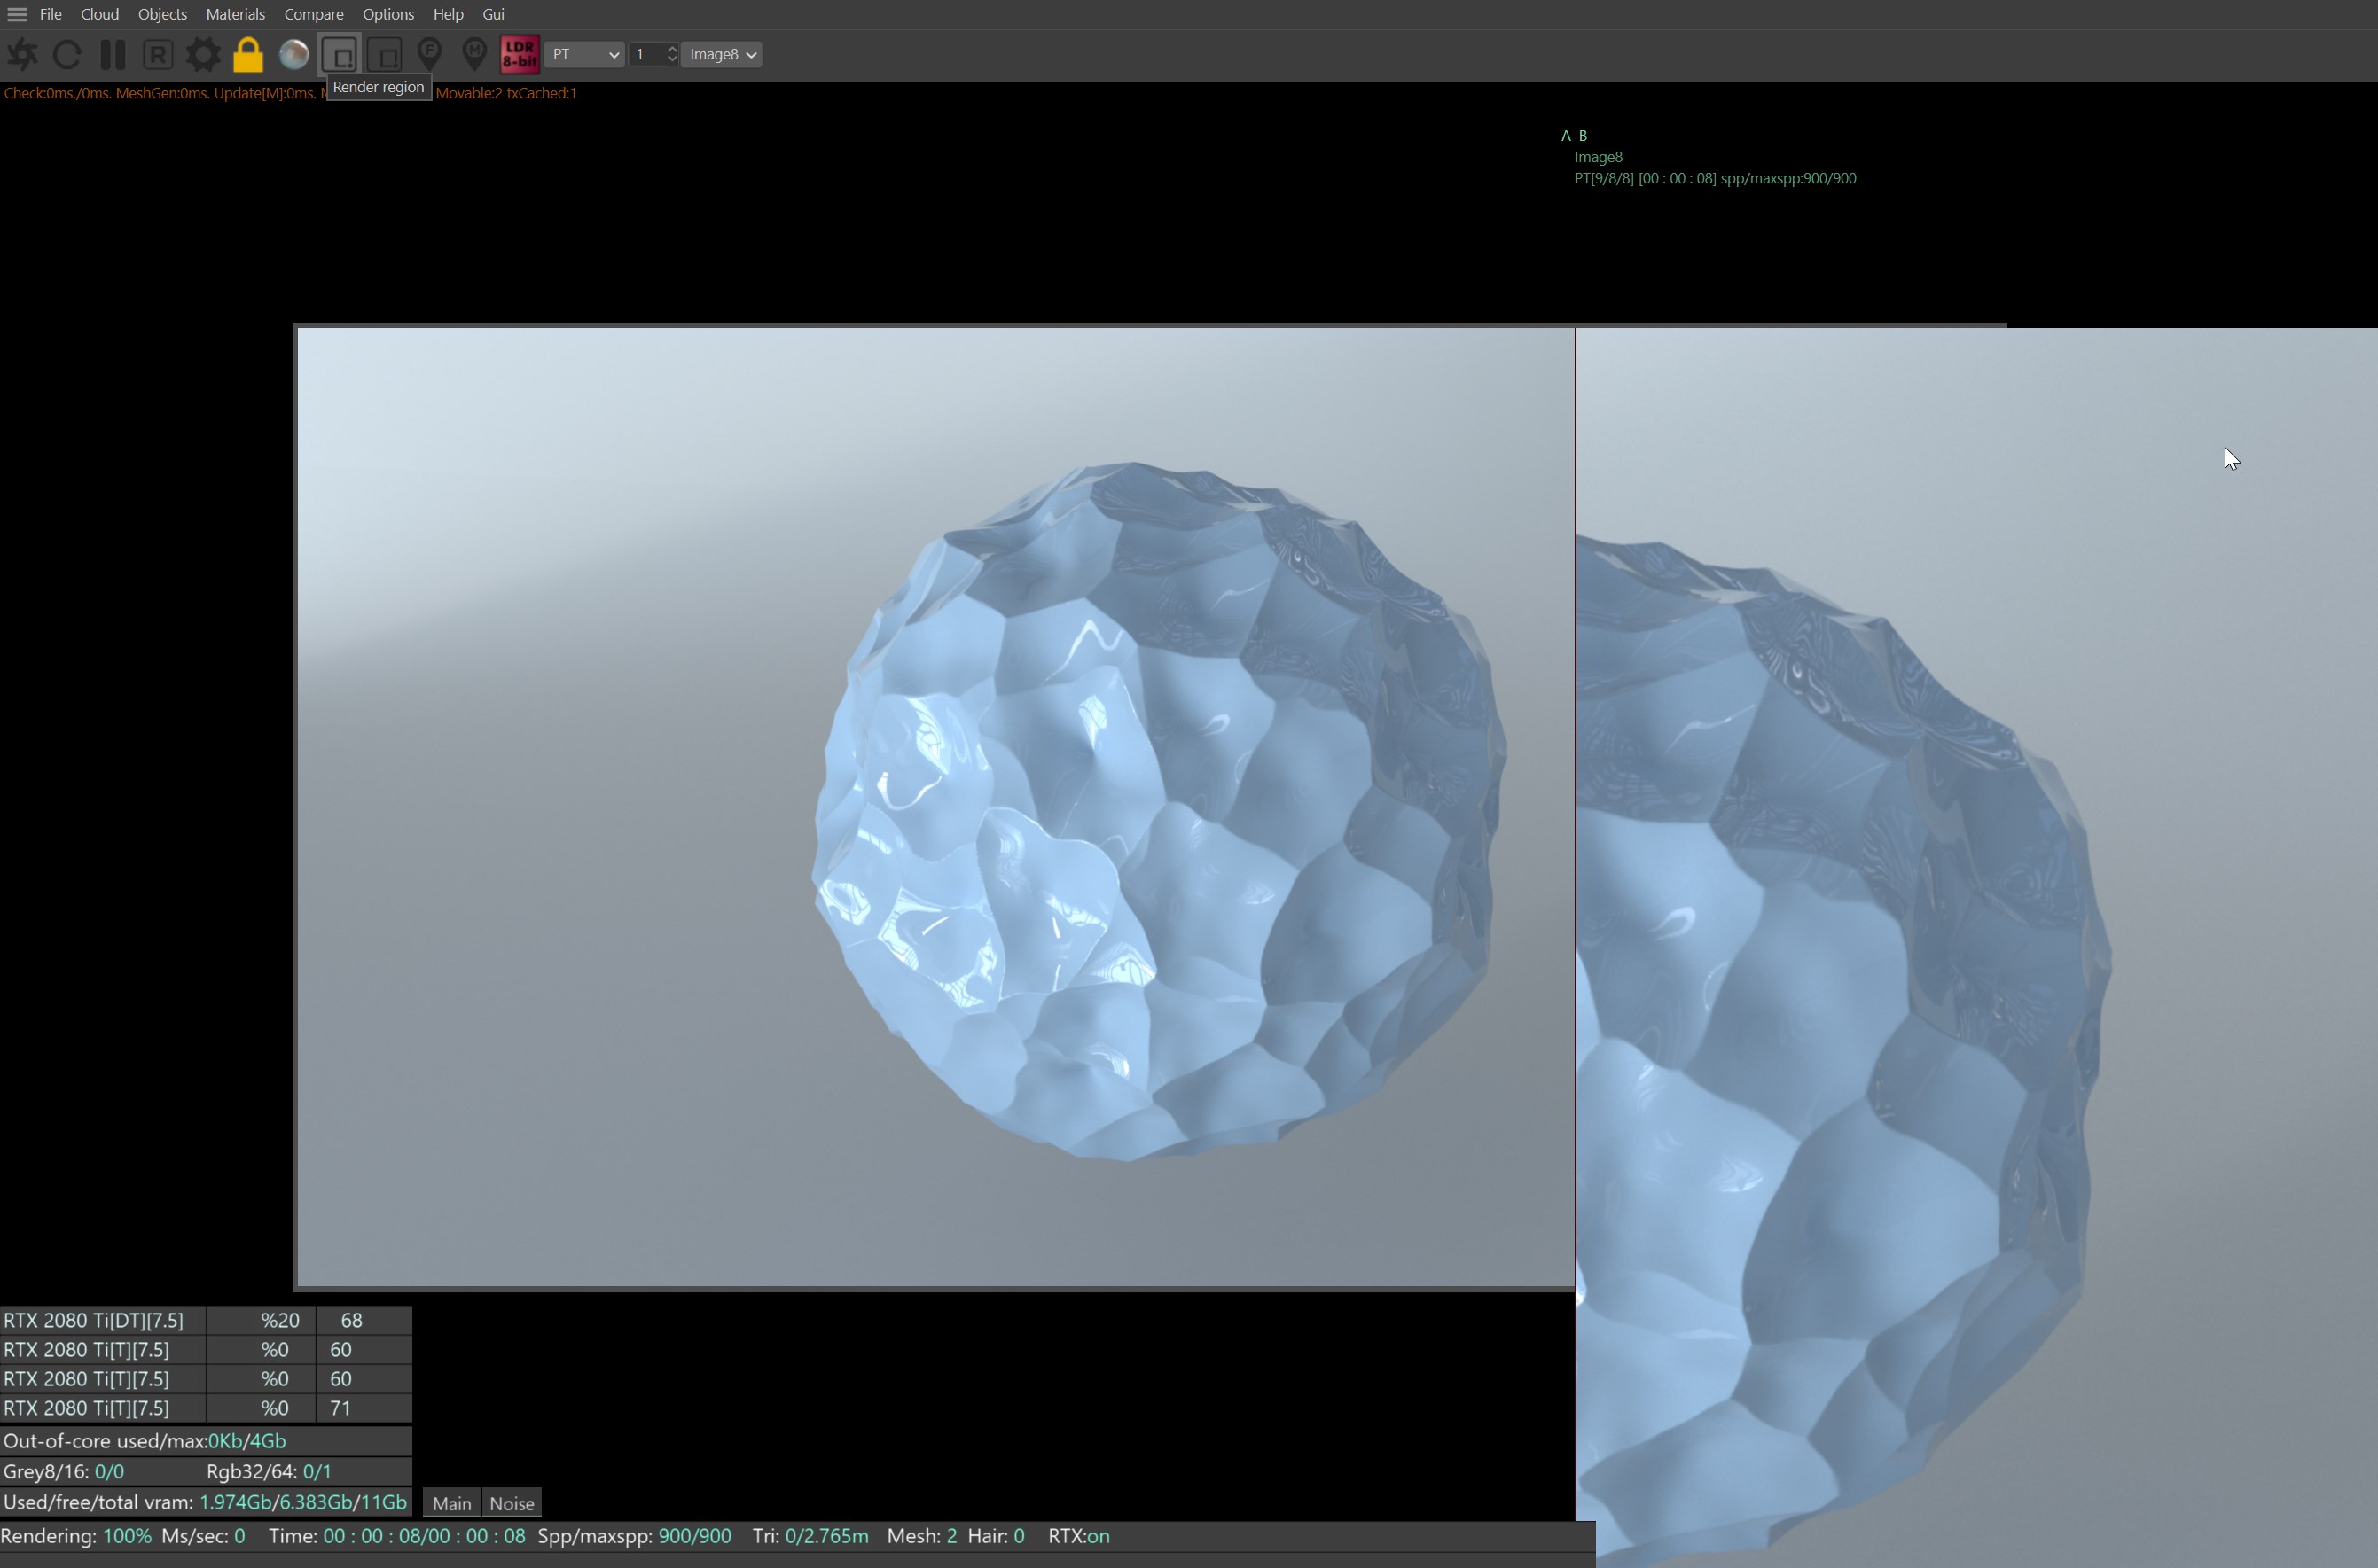2378x1568 pixels.
Task: Select the material picker pin icon
Action: coord(475,54)
